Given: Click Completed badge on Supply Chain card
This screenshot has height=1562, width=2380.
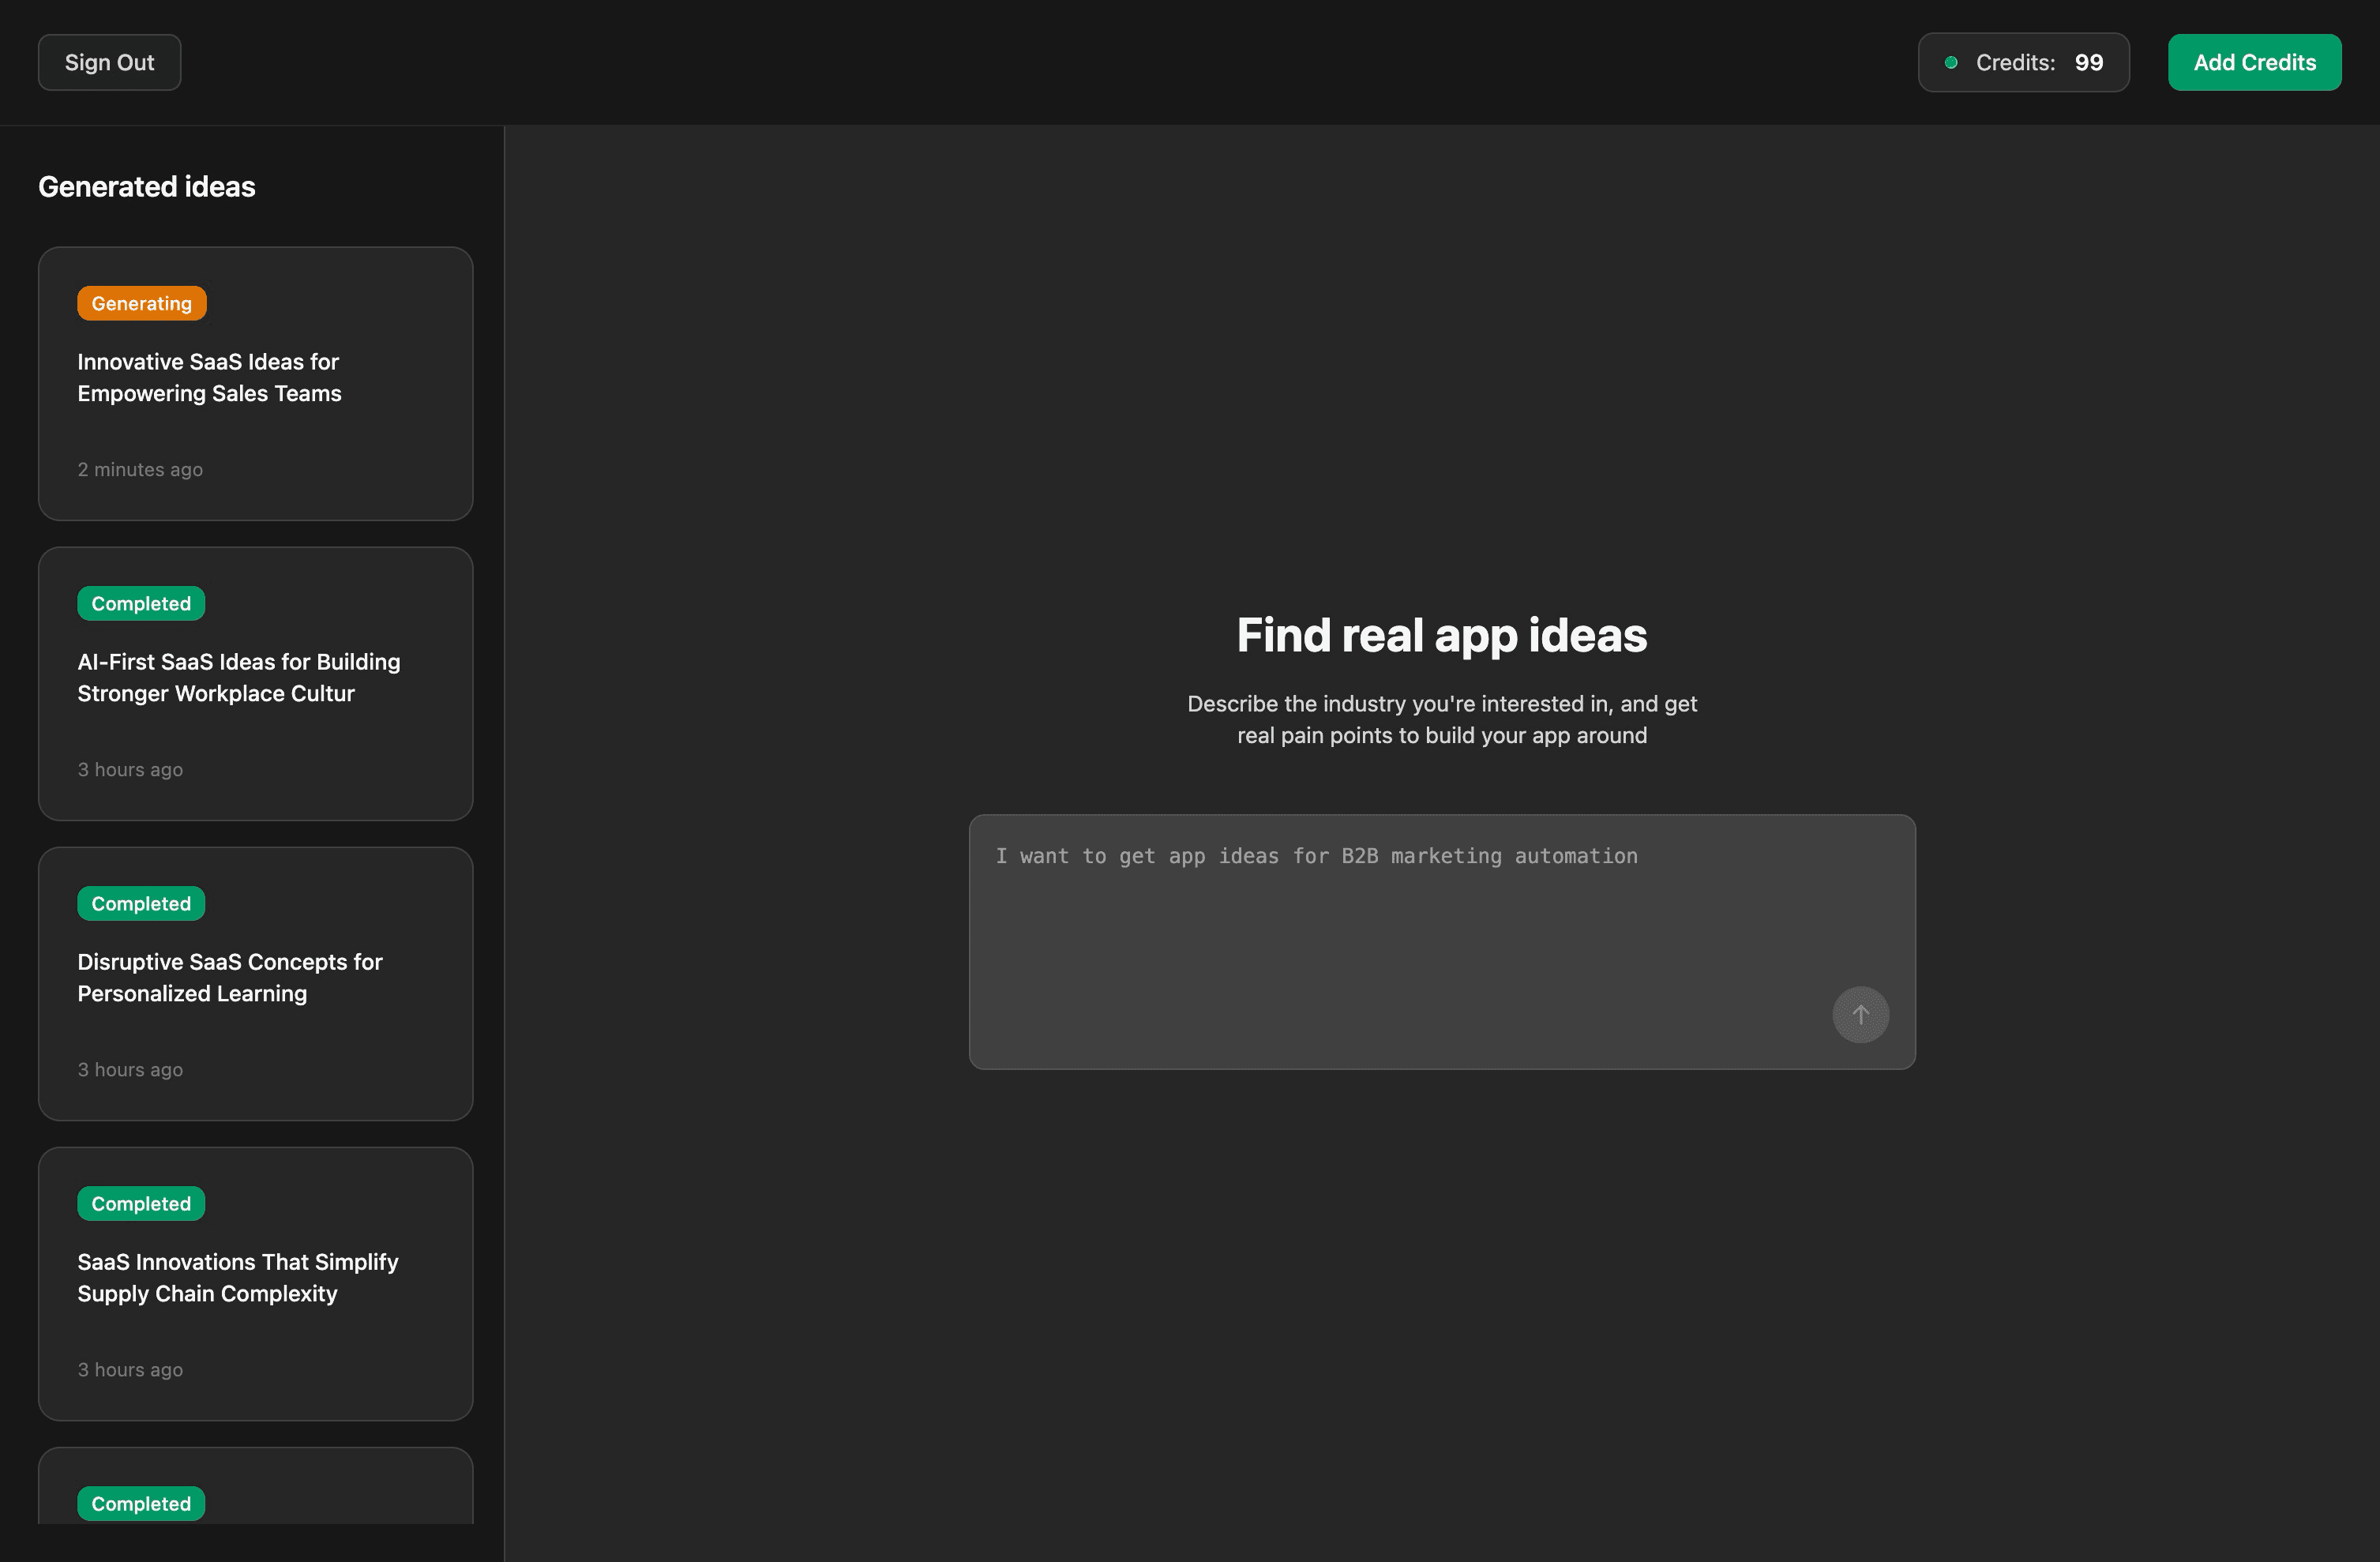Looking at the screenshot, I should tap(141, 1203).
